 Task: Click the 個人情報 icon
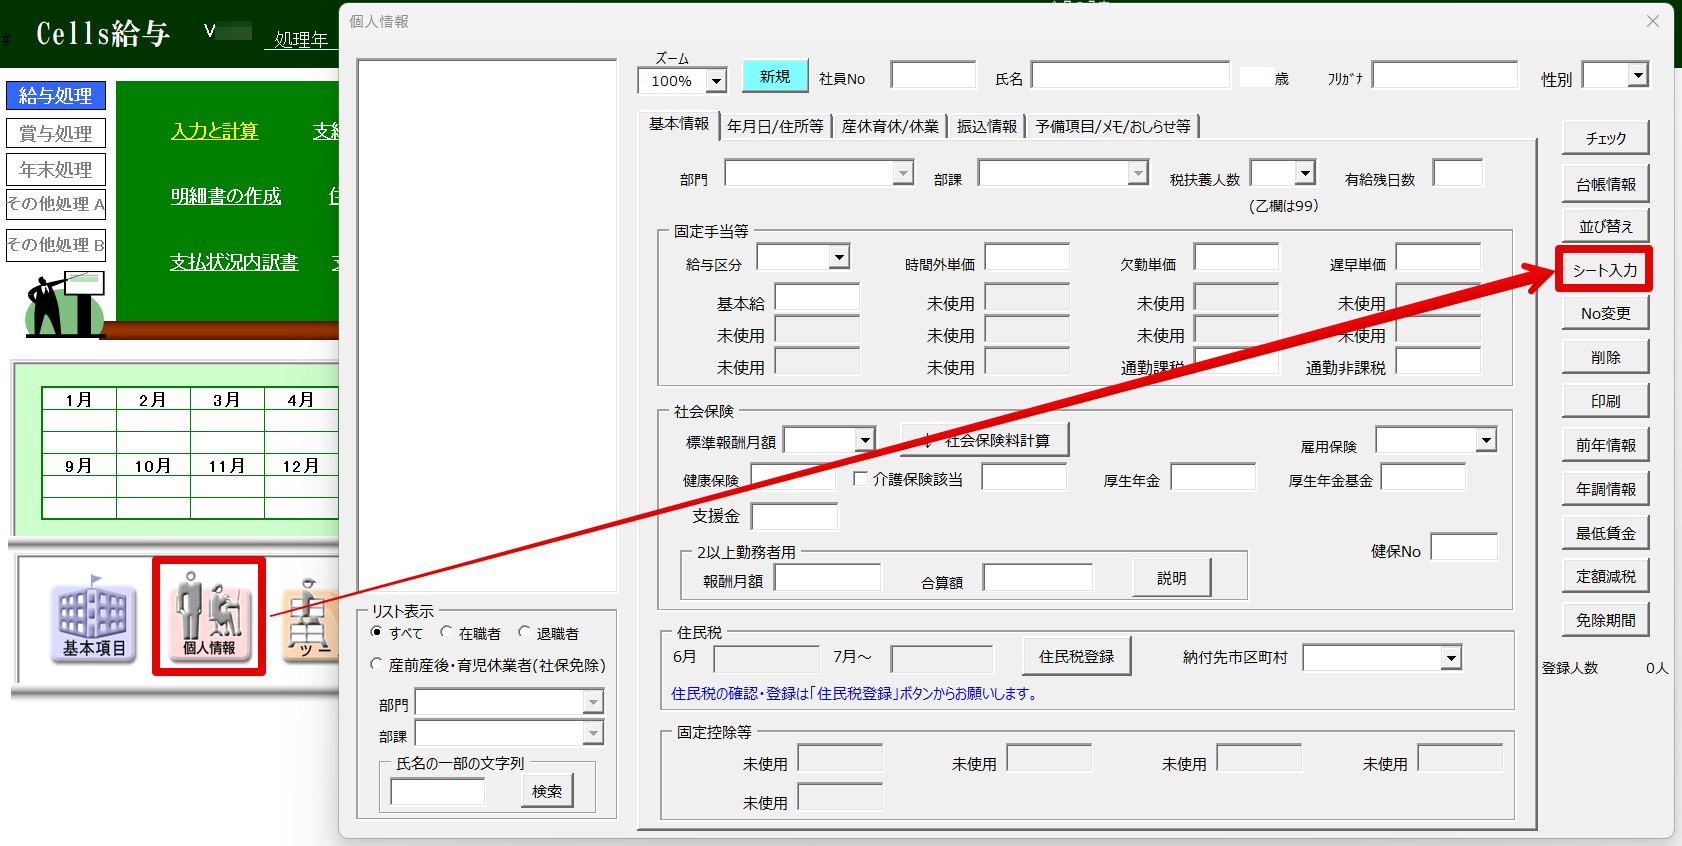[x=209, y=615]
